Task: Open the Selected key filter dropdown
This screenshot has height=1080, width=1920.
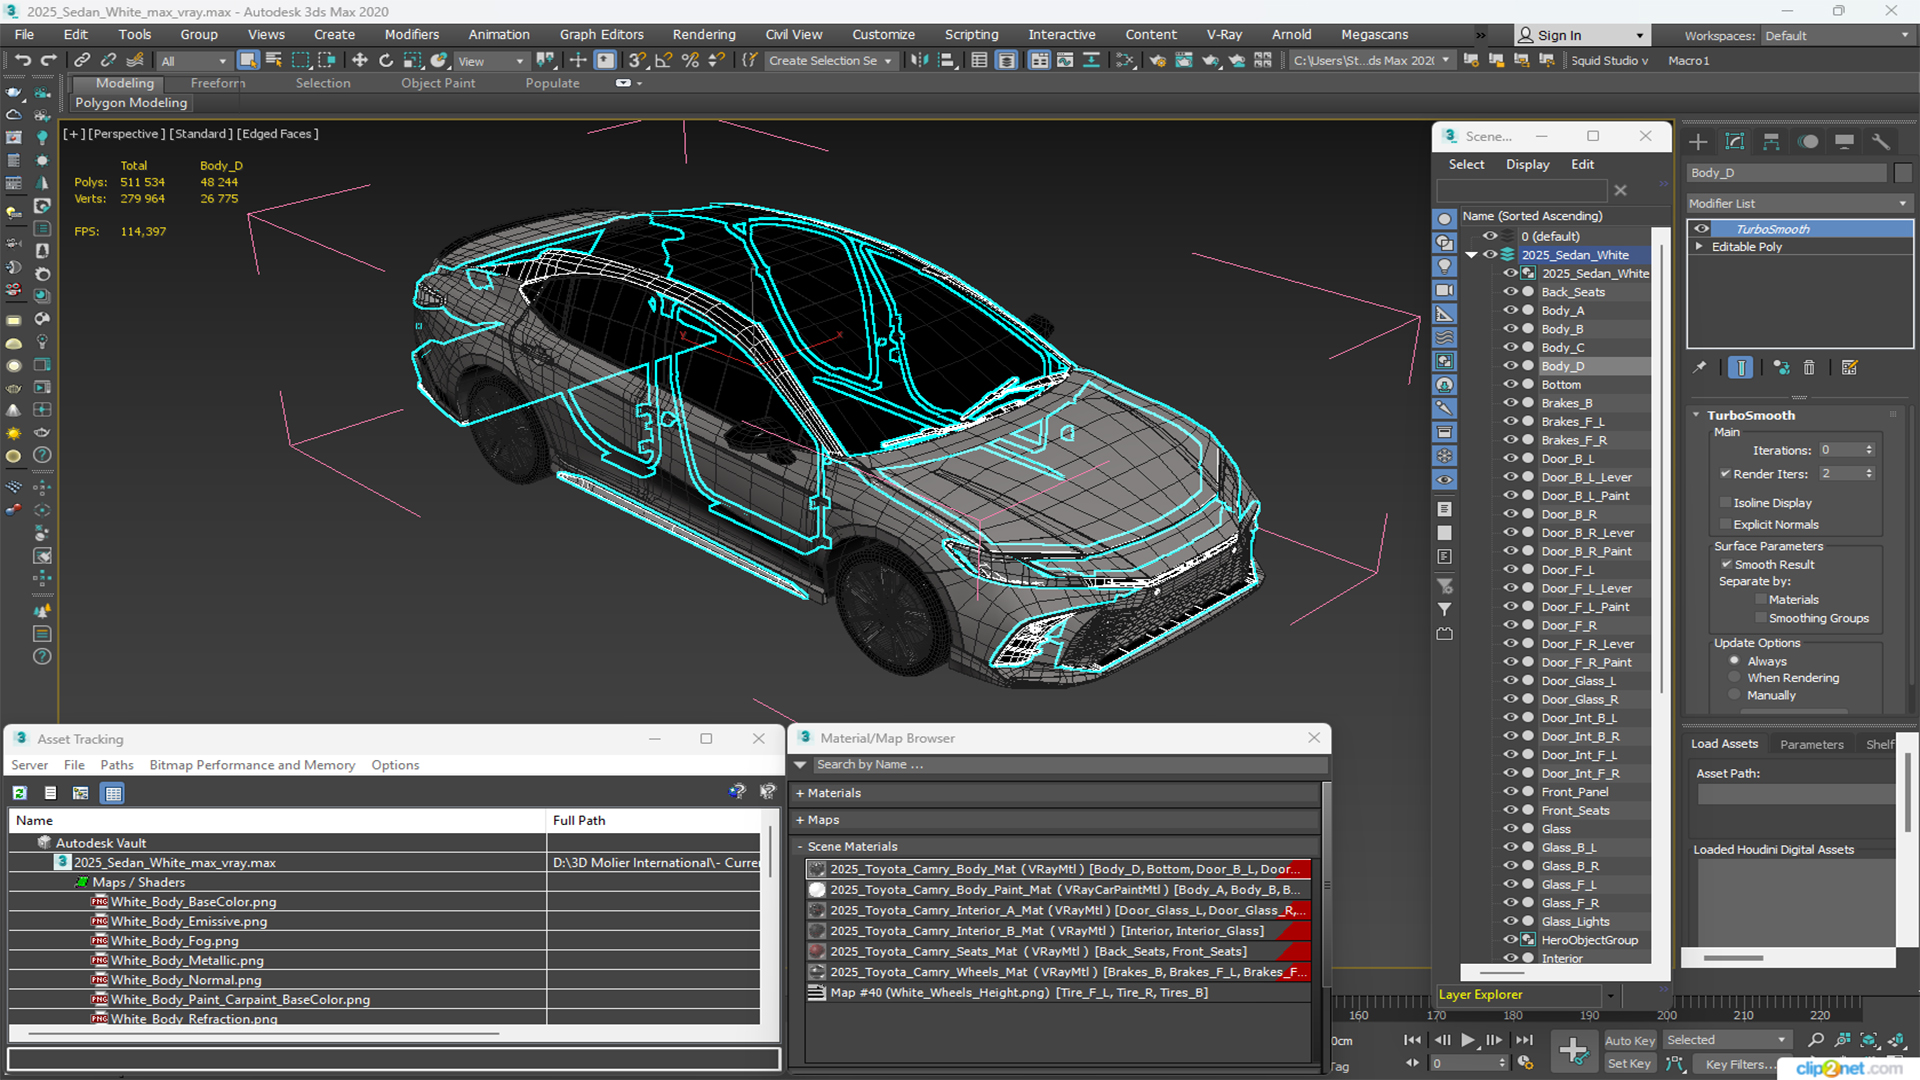Action: (x=1726, y=1040)
